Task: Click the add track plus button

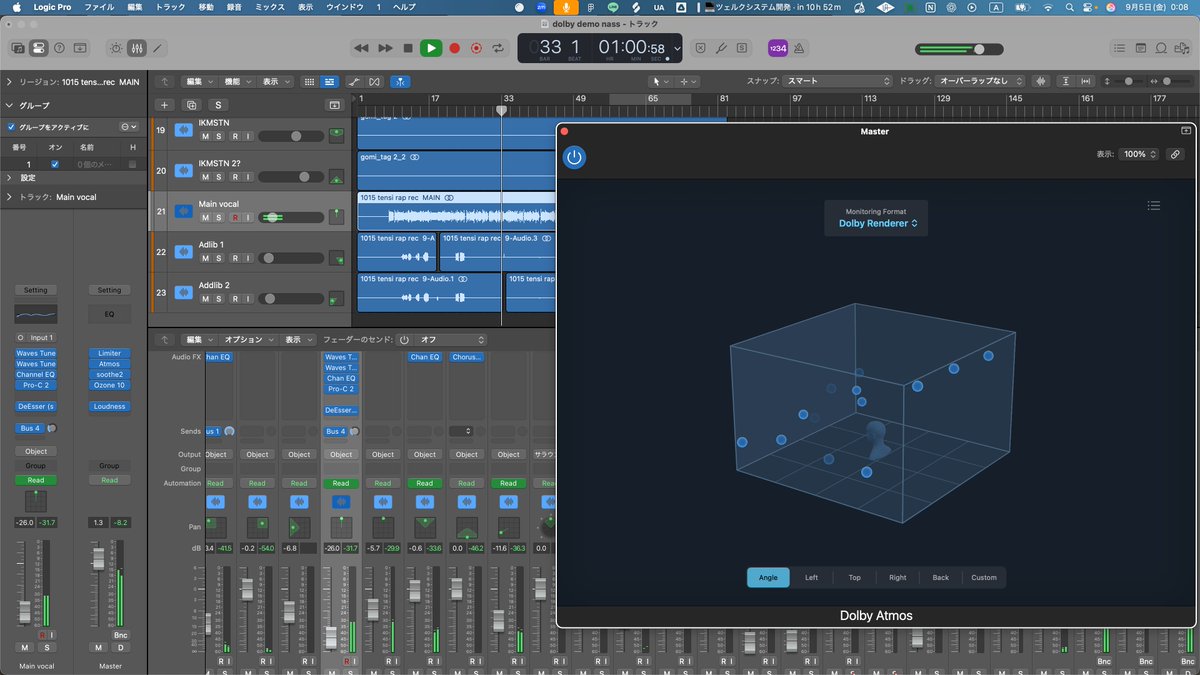Action: 165,105
